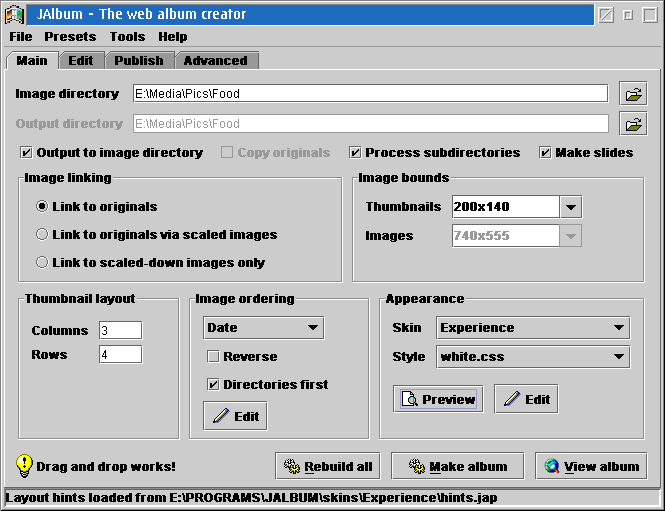Open Images size dropdown arrow
The width and height of the screenshot is (665, 511).
[571, 236]
